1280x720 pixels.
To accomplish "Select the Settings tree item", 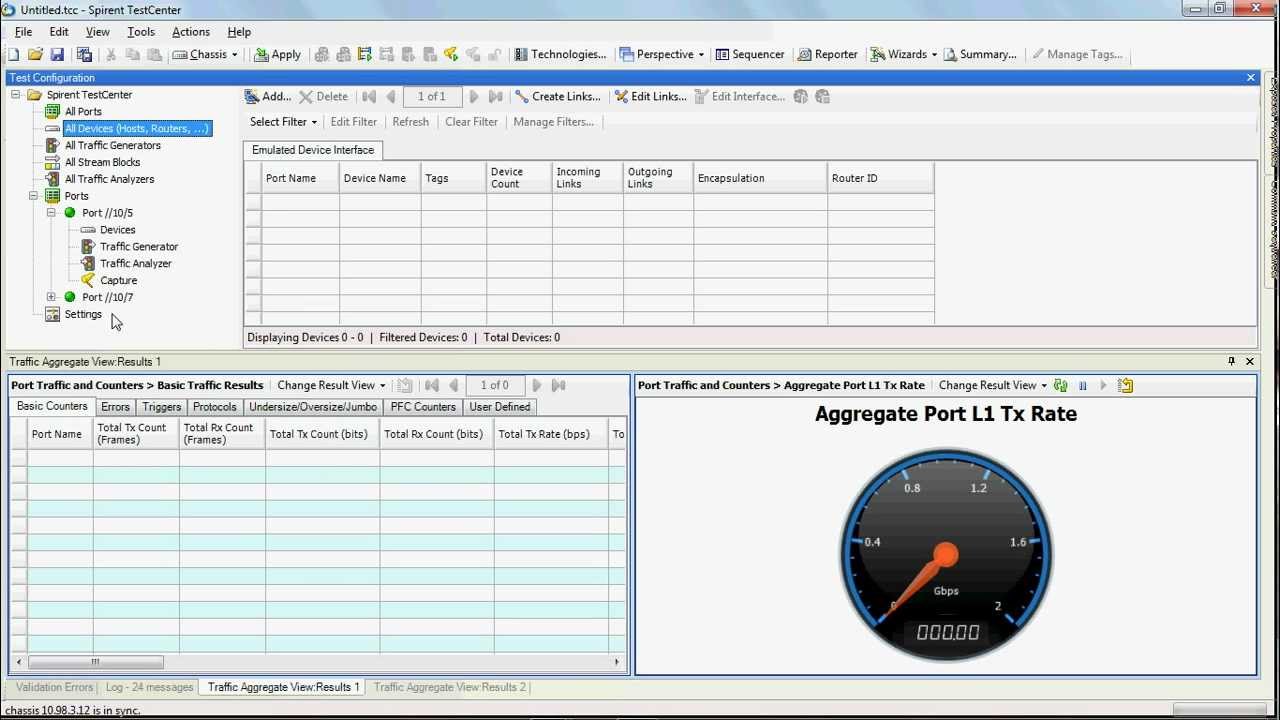I will (x=83, y=314).
